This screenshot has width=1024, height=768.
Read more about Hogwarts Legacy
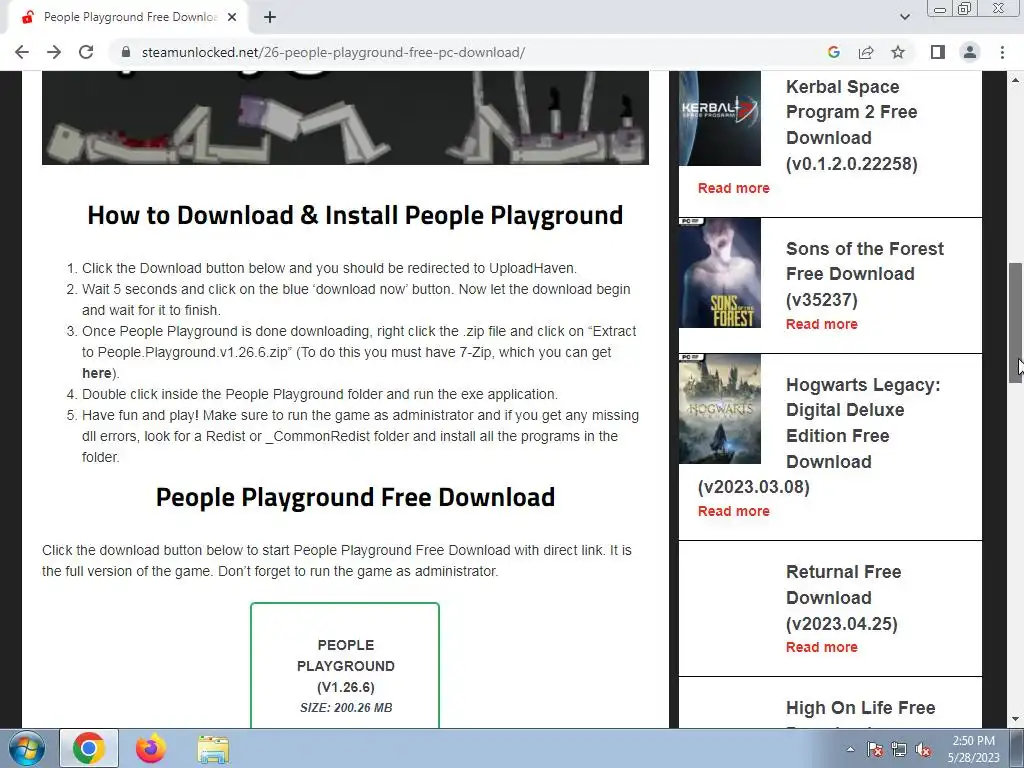[733, 511]
